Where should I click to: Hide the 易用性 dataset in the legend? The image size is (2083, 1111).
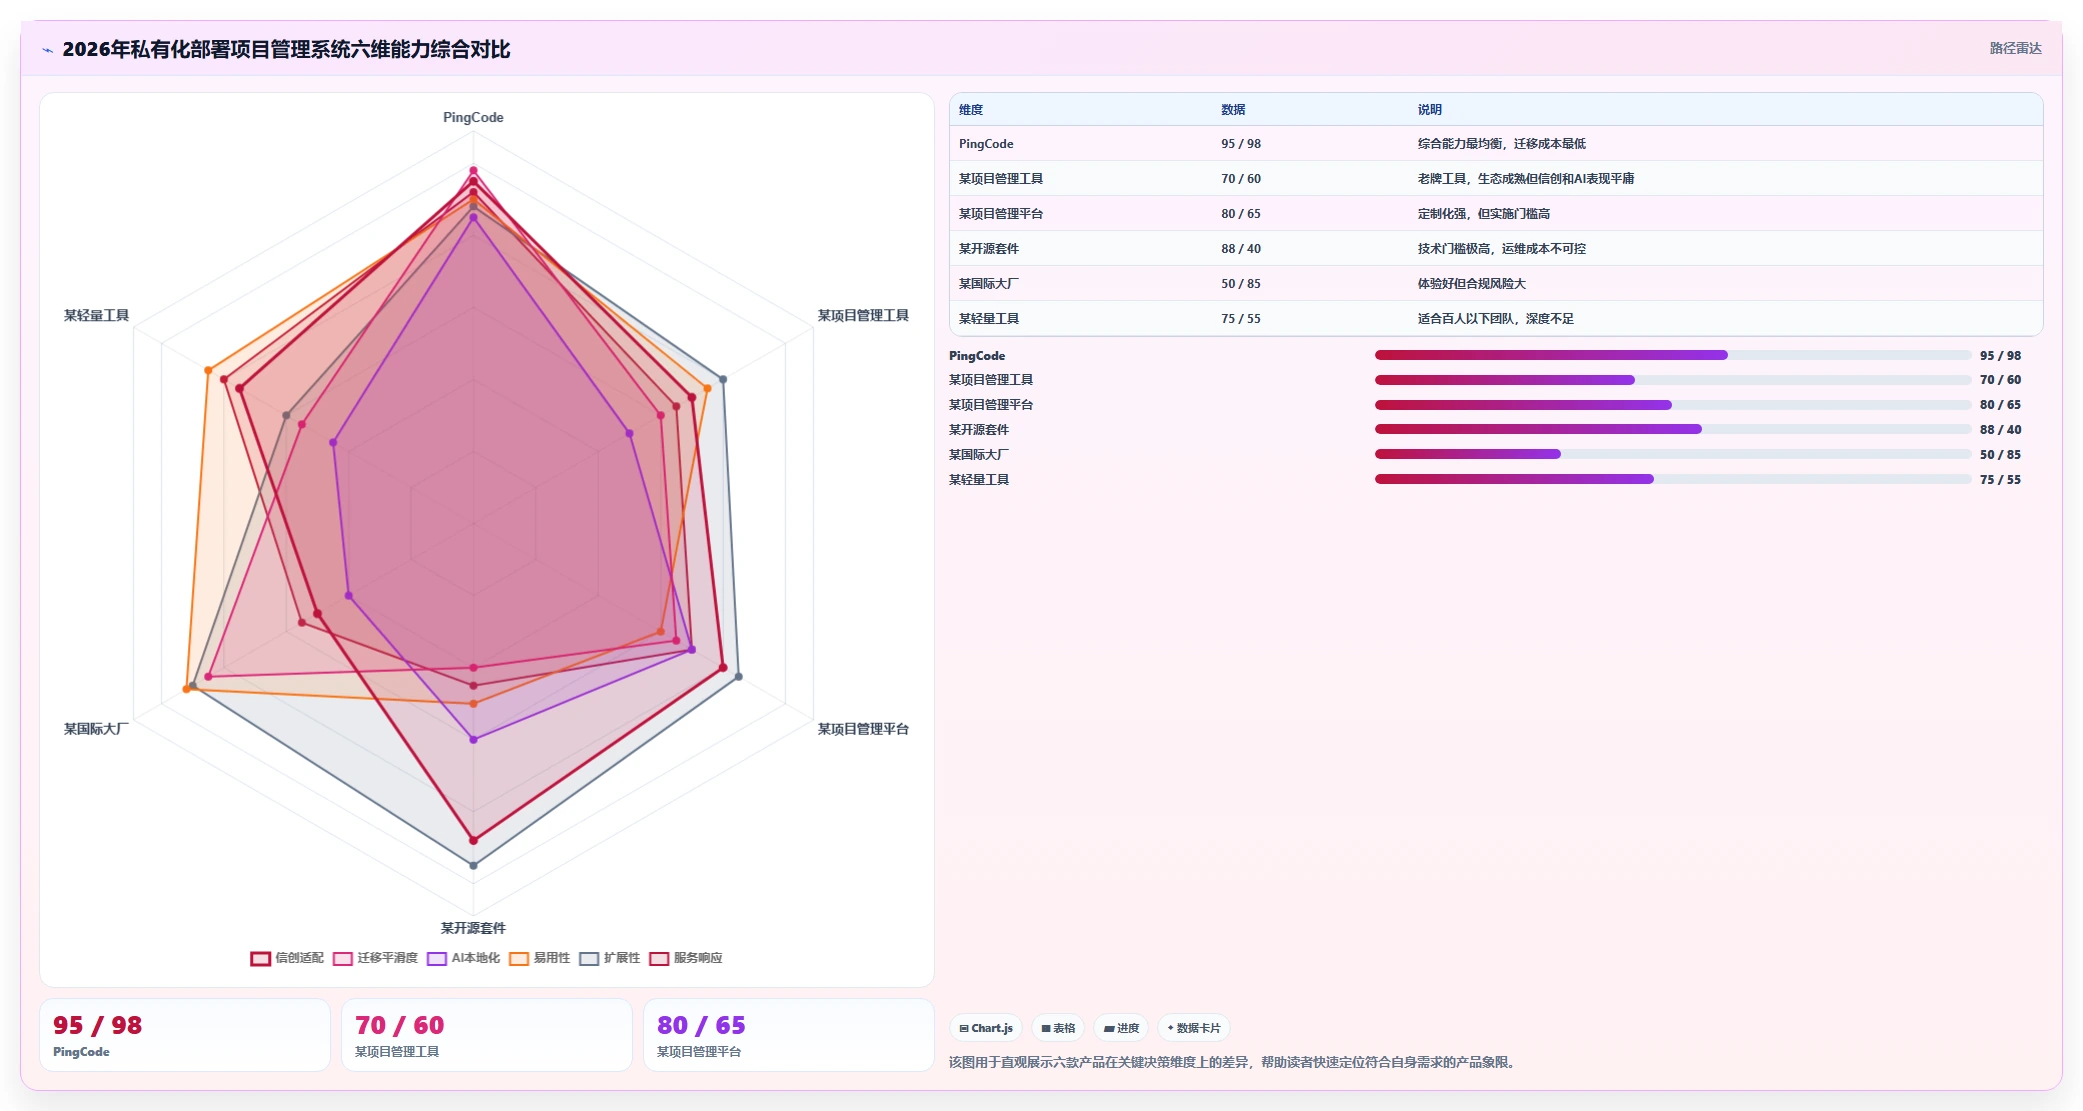[x=539, y=958]
